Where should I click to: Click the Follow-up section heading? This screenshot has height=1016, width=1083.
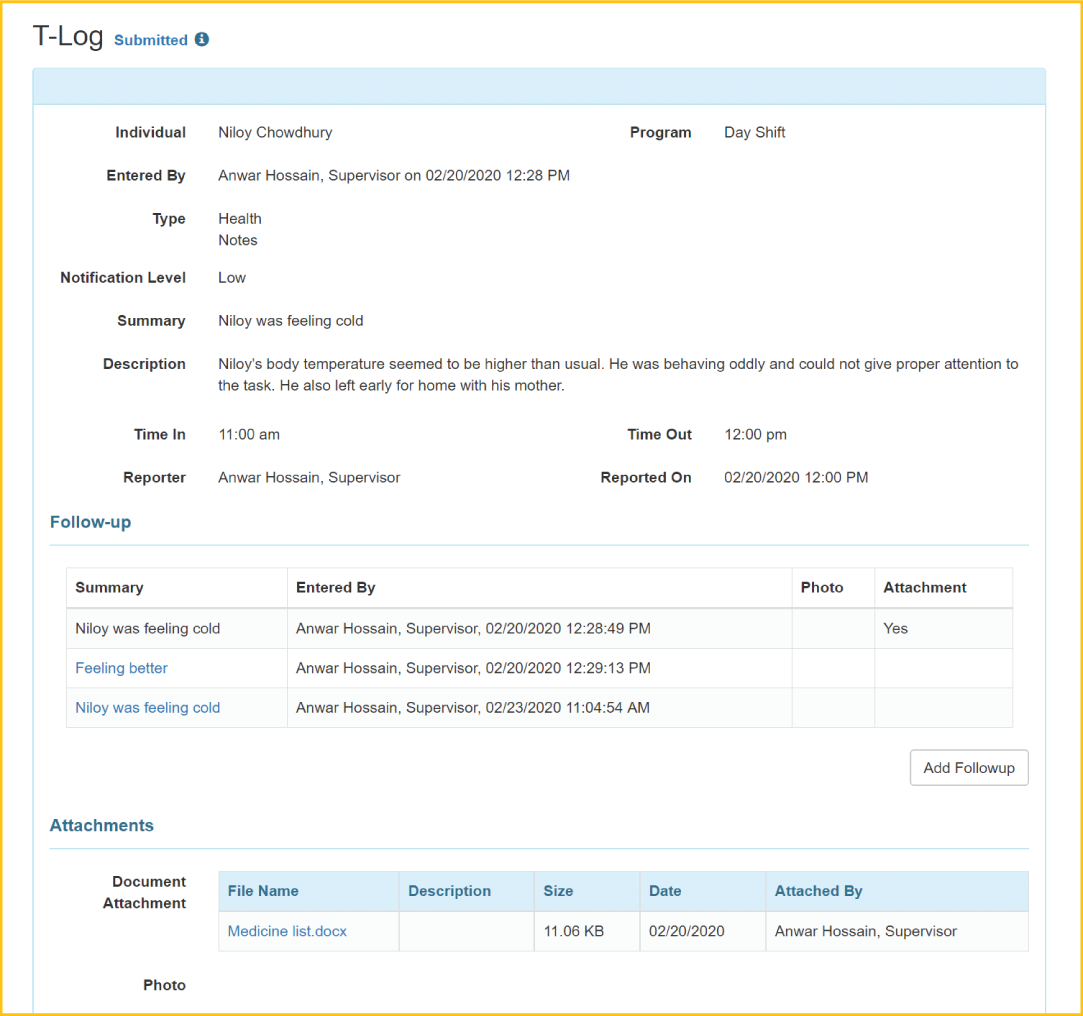click(90, 522)
